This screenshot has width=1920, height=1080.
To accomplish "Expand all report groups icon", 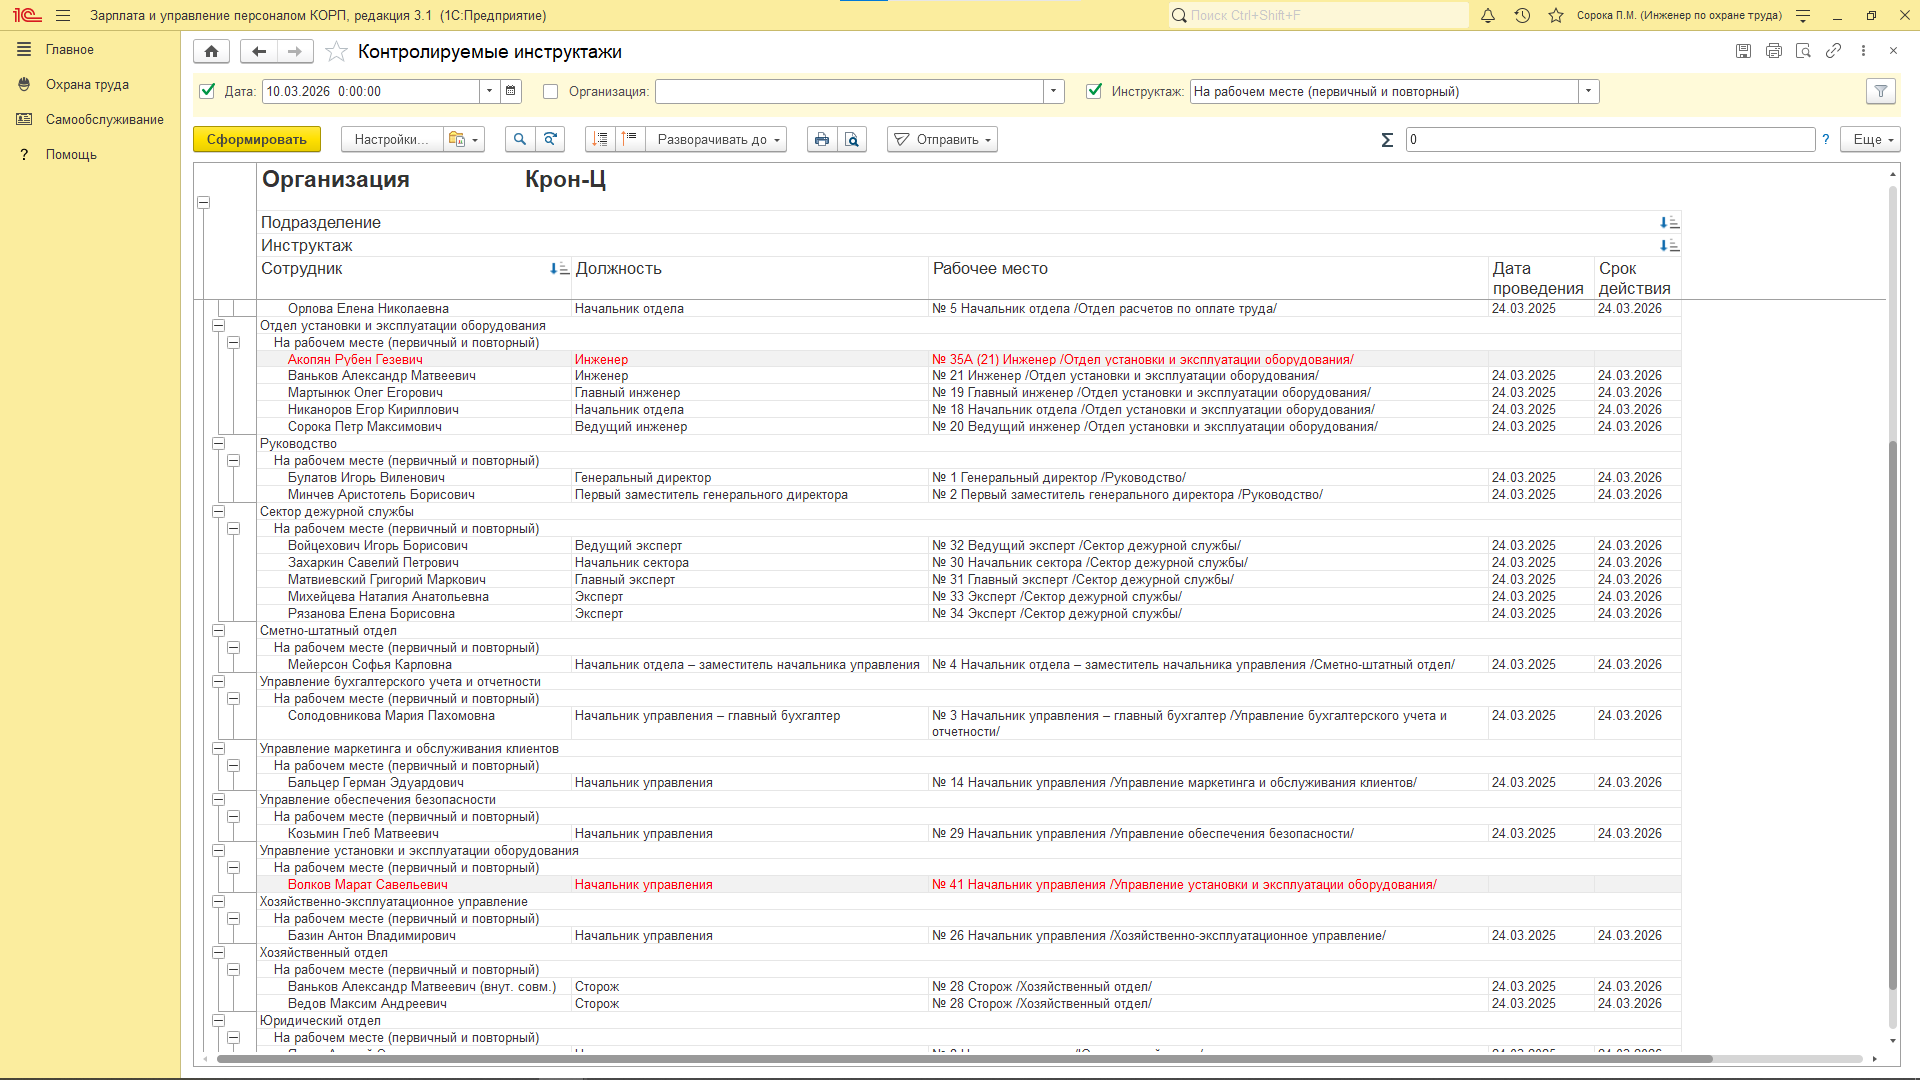I will click(x=600, y=139).
